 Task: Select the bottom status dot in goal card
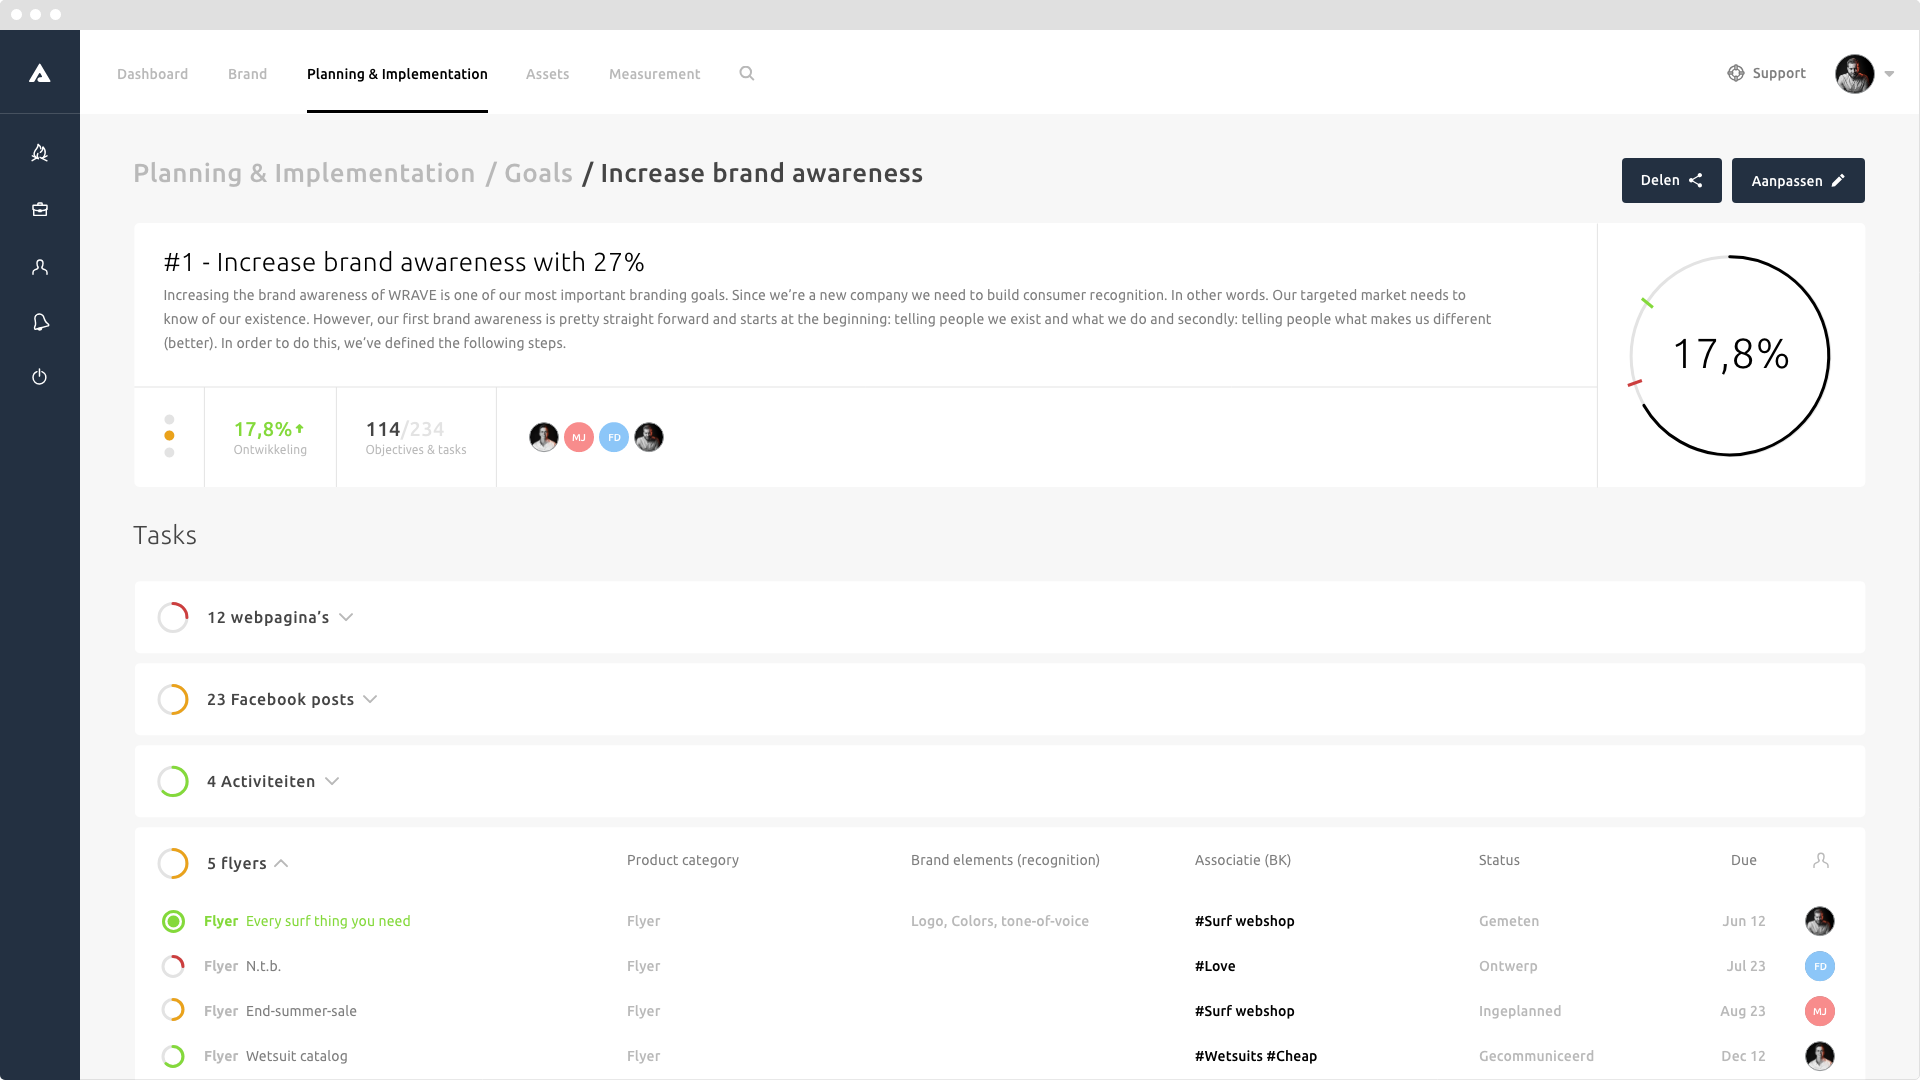(169, 453)
